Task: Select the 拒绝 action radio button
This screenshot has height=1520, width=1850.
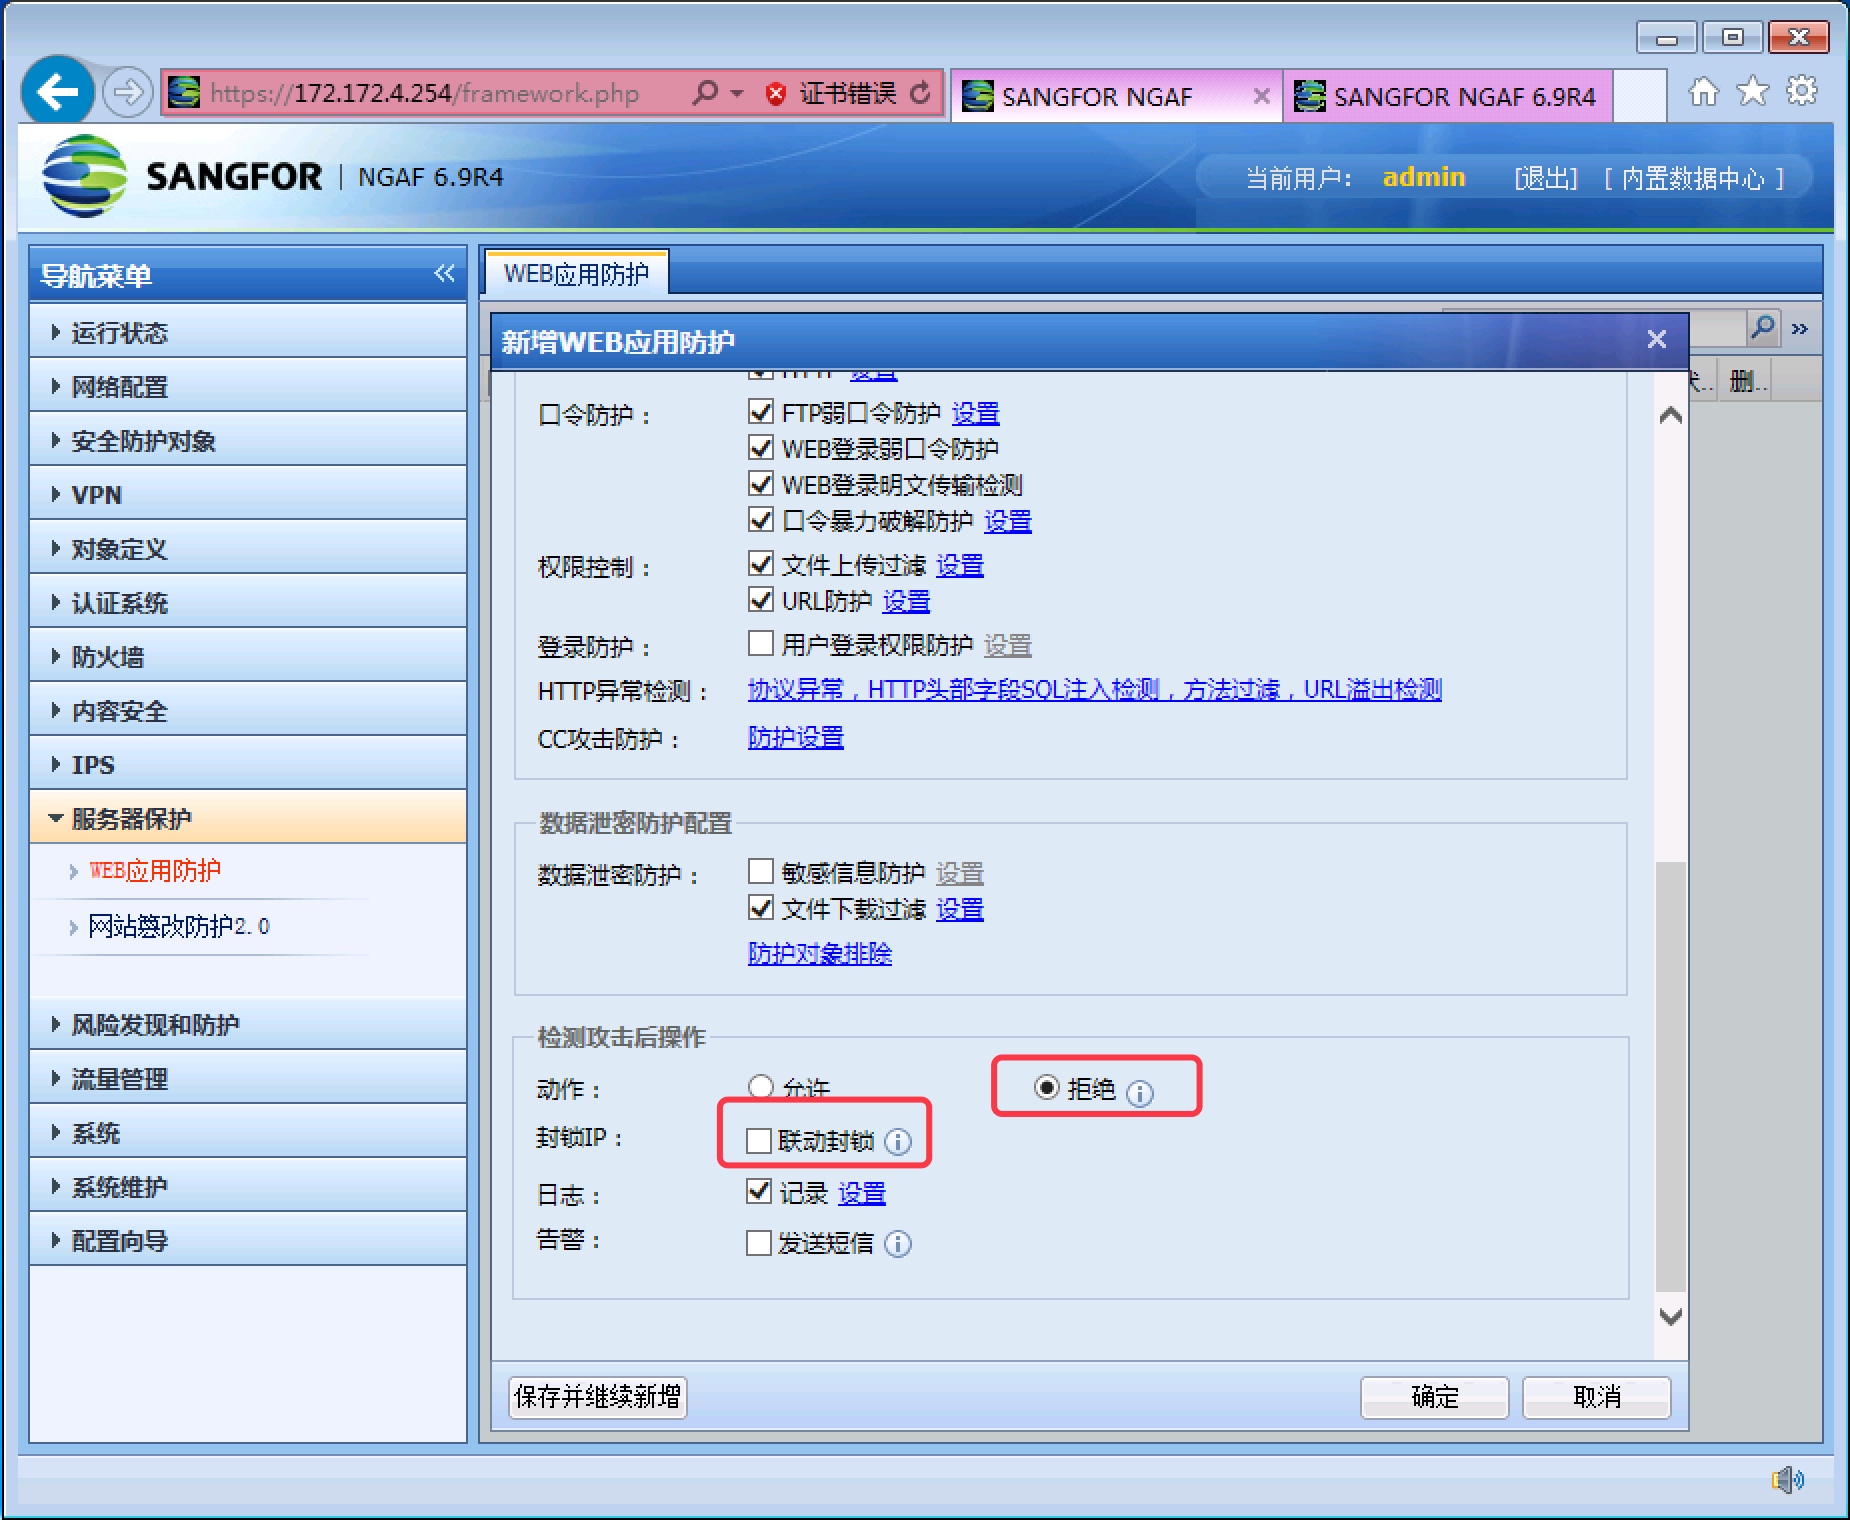Action: pos(1046,1087)
